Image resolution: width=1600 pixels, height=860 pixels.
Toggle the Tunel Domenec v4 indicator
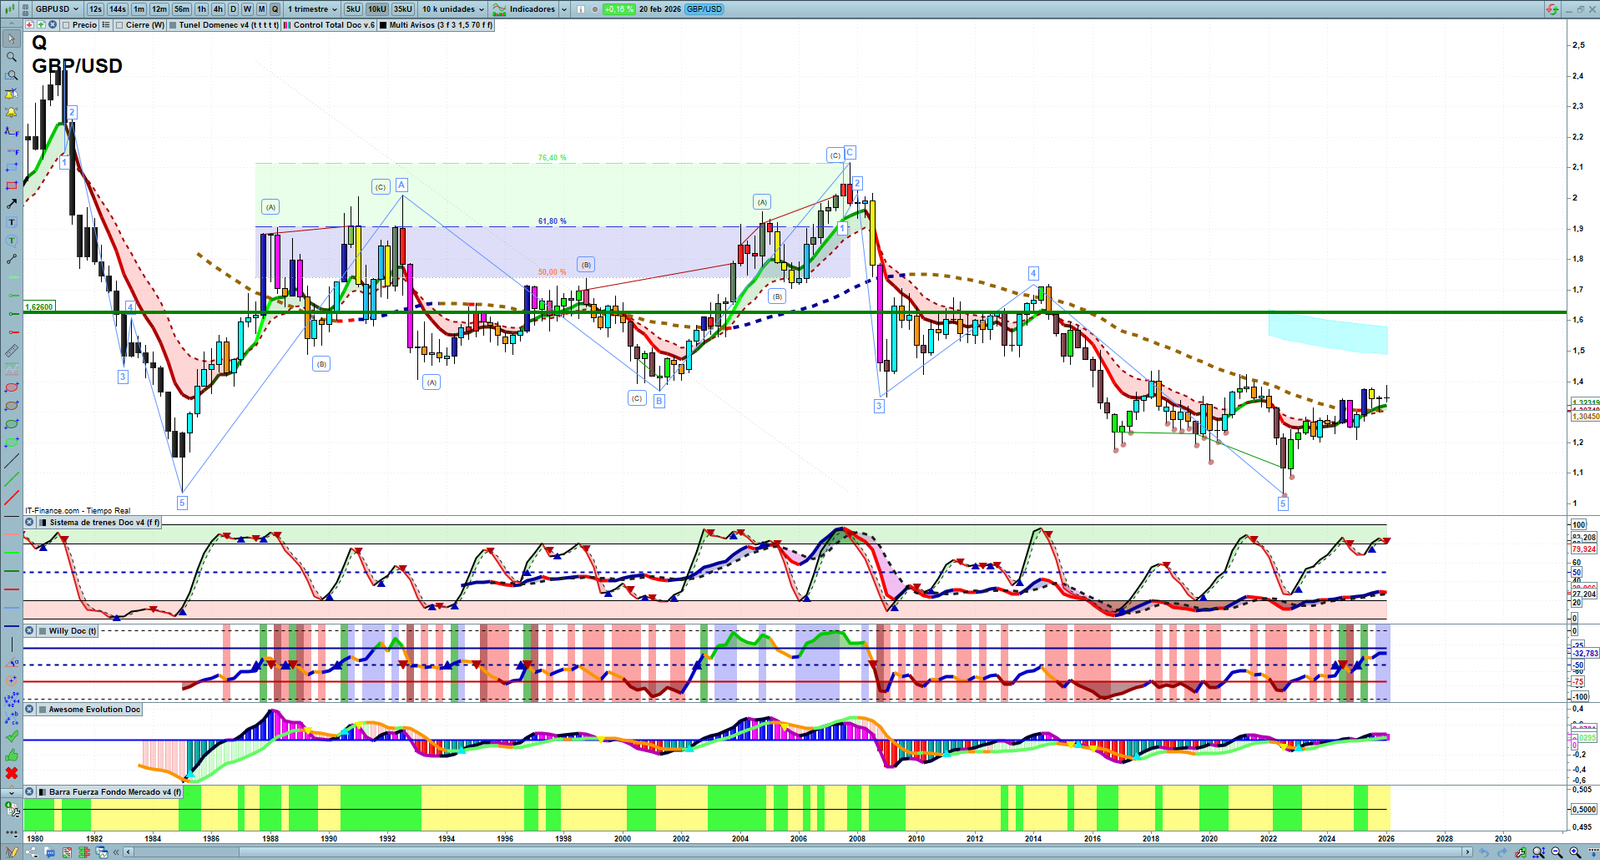173,25
